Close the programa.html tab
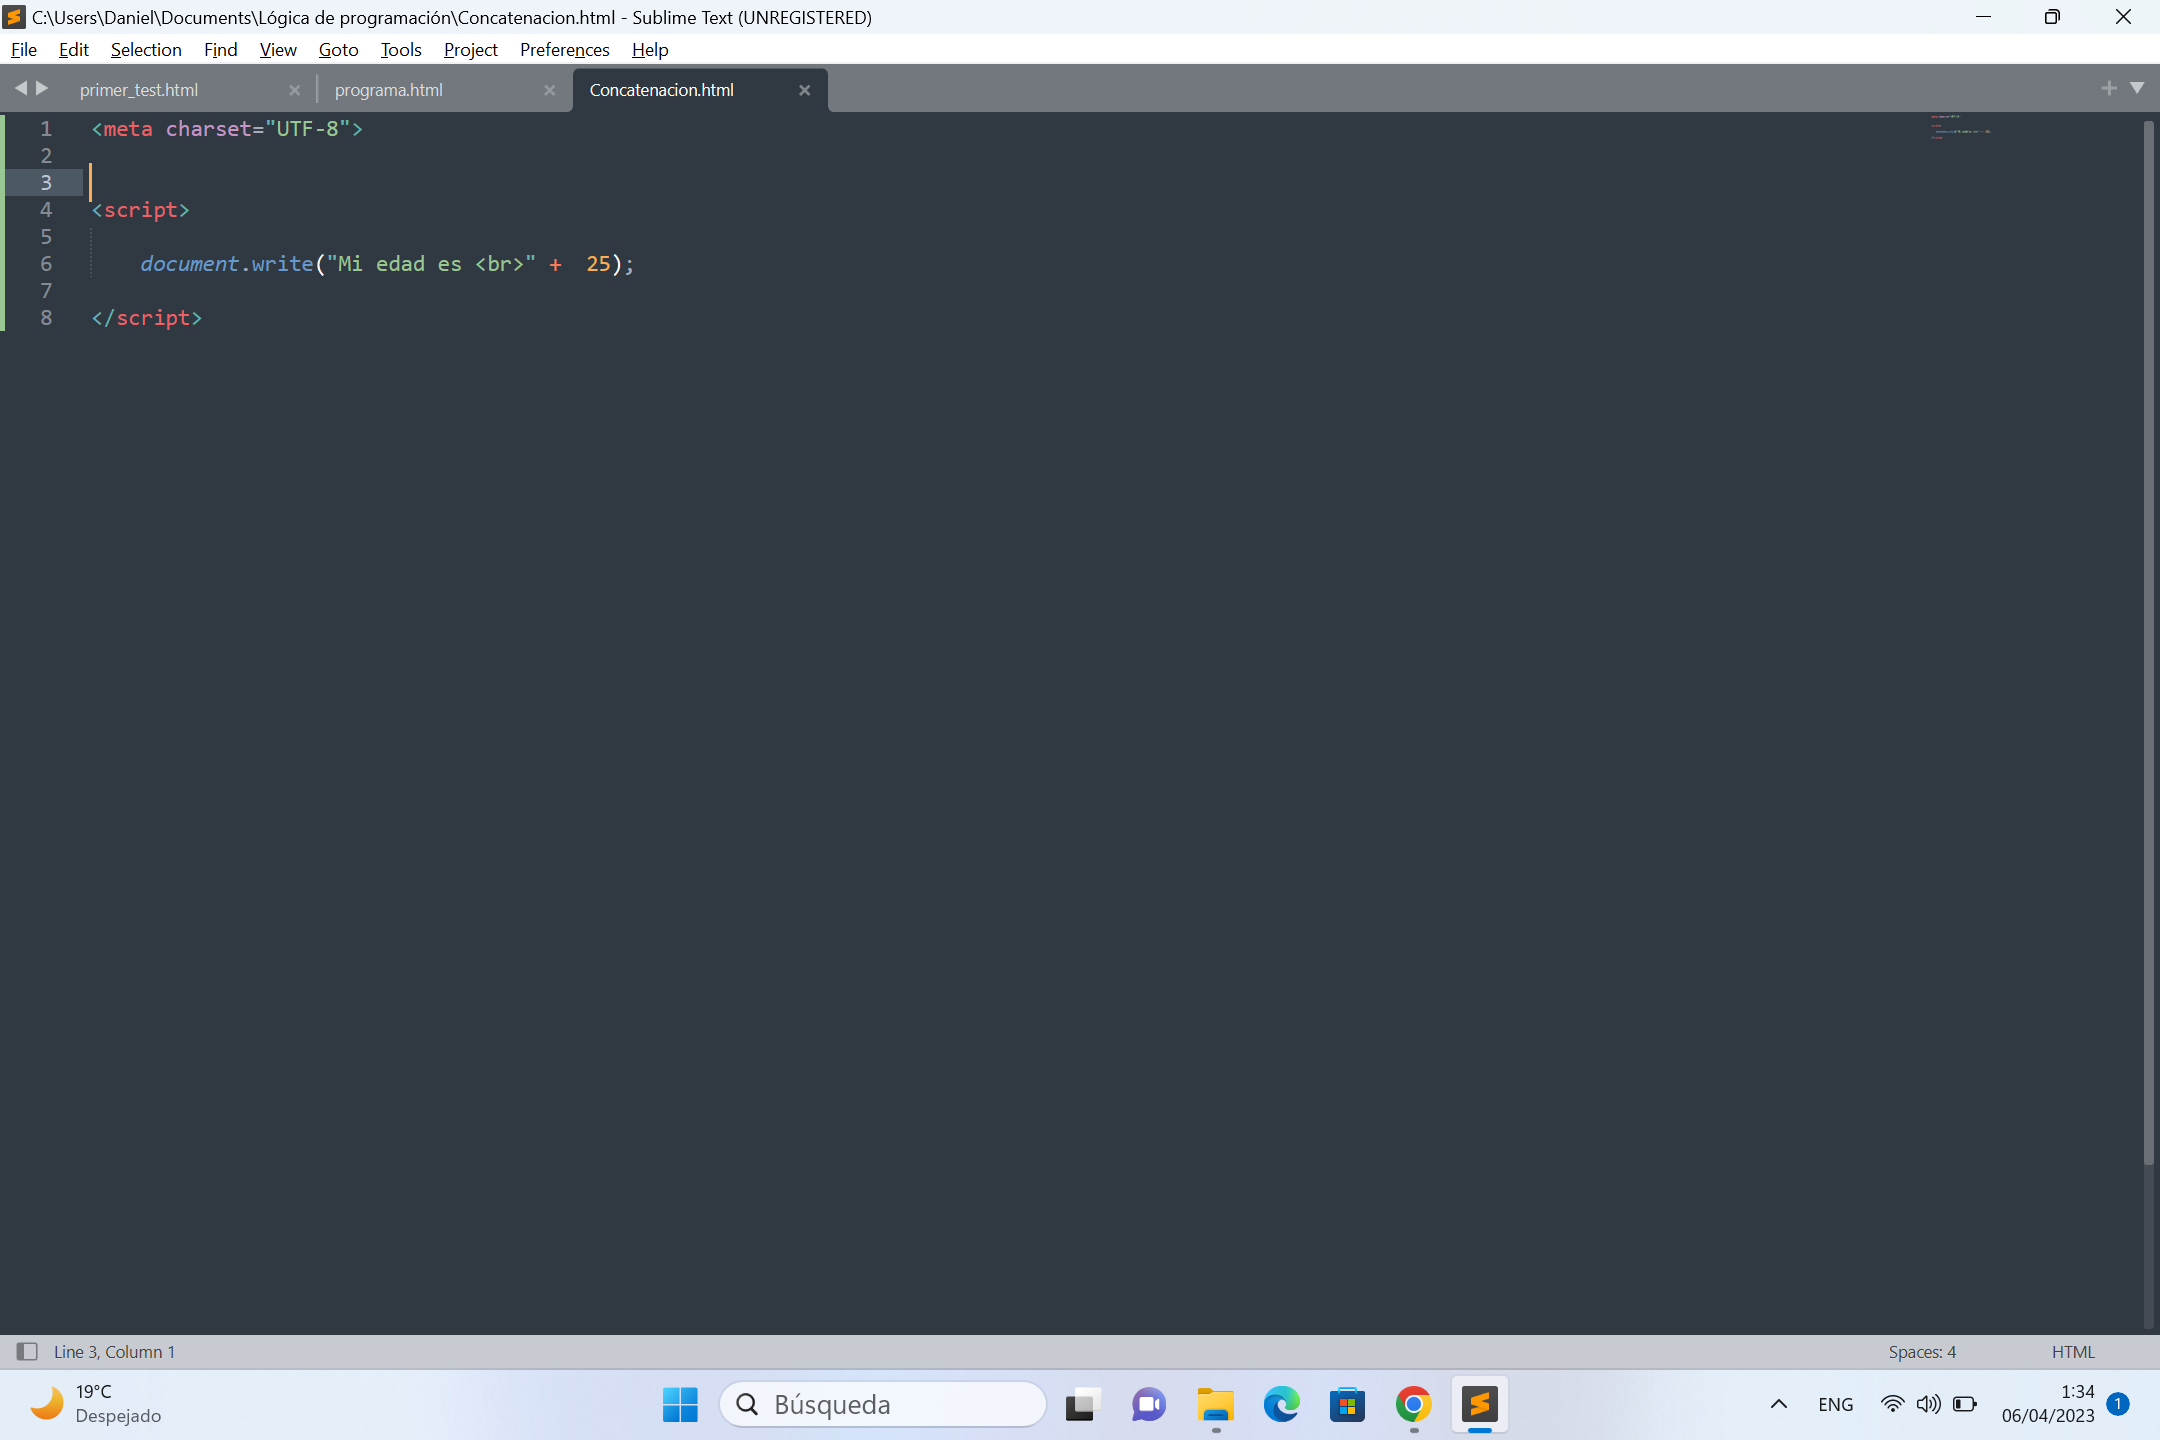The height and width of the screenshot is (1440, 2160). coord(549,90)
